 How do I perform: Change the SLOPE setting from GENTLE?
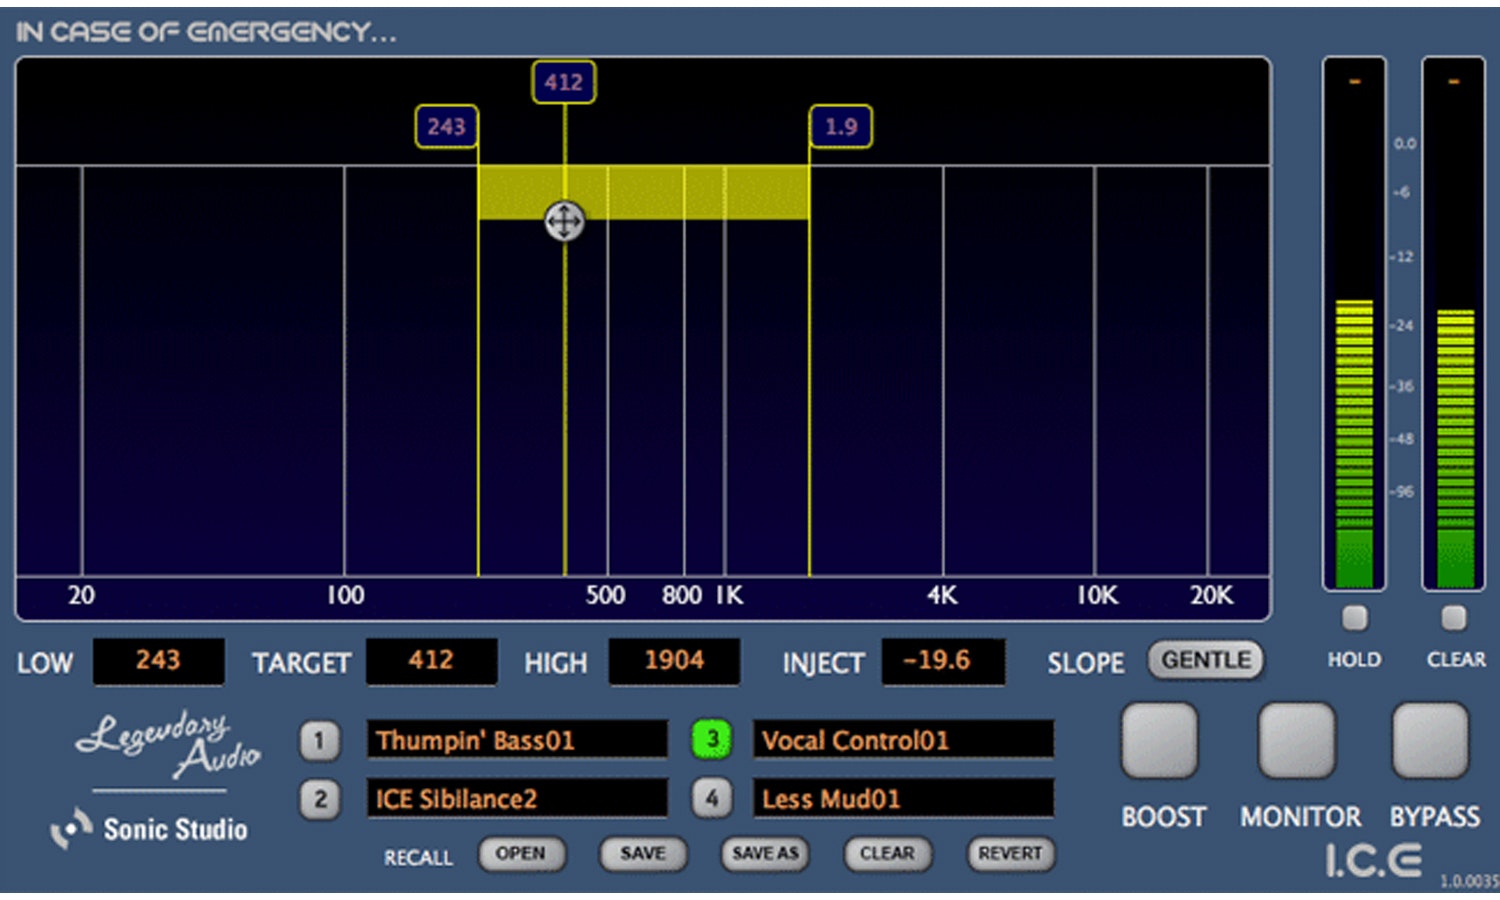click(x=1205, y=660)
